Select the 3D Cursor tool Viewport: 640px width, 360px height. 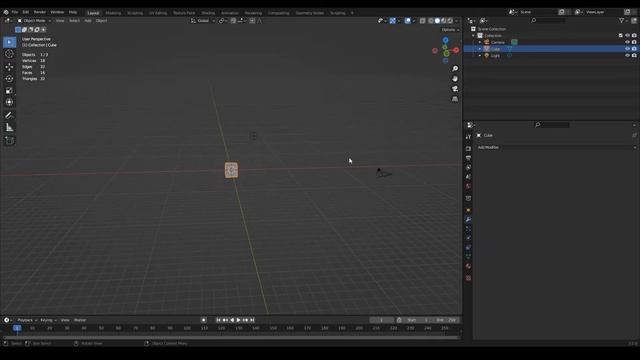[9, 54]
